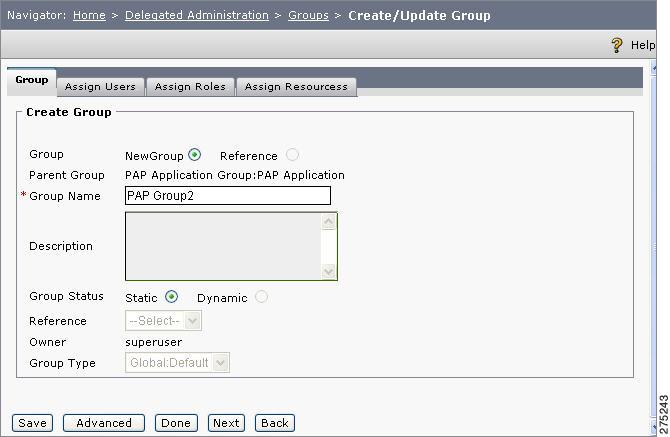670x437 pixels.
Task: Select the NewGroup radio button
Action: pyautogui.click(x=194, y=155)
